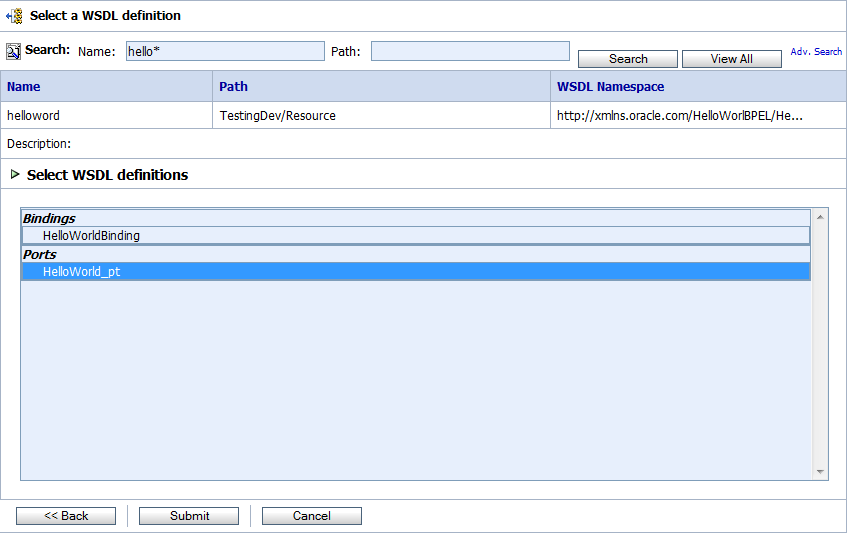Click the View All button

coord(732,59)
